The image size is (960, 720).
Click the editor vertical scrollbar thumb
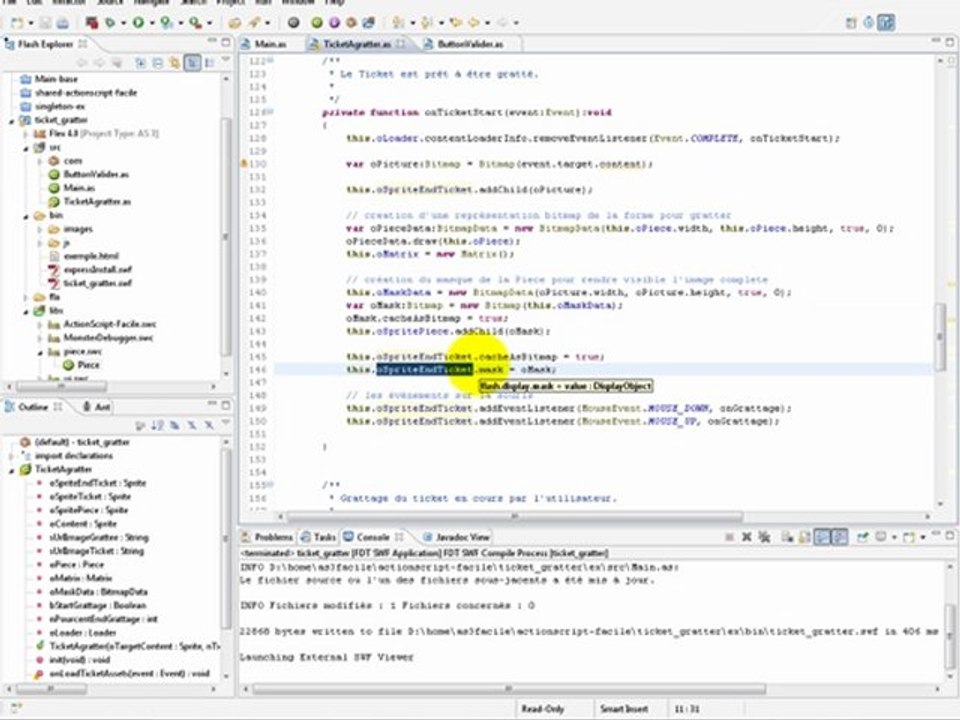[x=939, y=337]
